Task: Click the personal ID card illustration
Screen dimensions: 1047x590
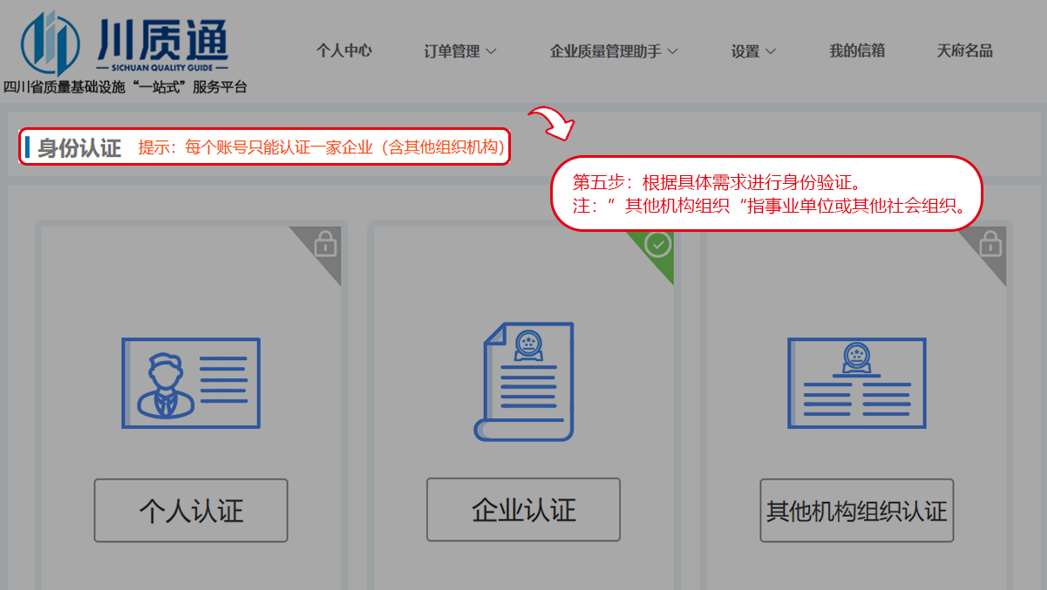Action: 191,383
